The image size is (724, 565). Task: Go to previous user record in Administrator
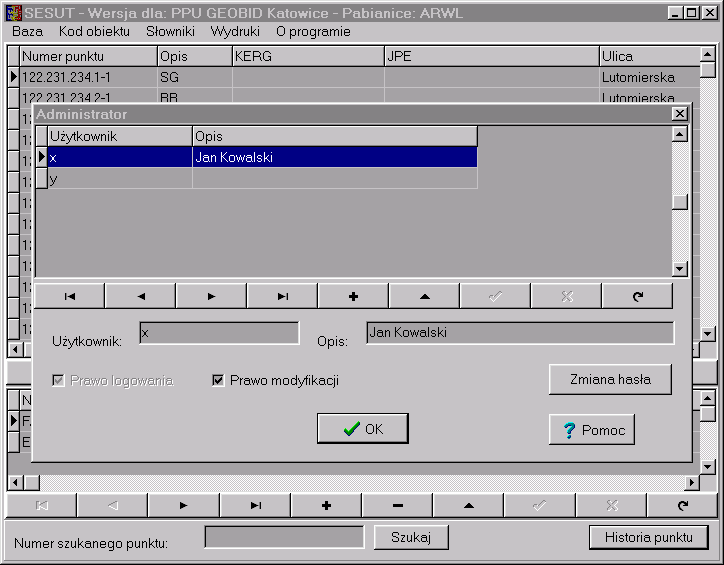point(141,296)
